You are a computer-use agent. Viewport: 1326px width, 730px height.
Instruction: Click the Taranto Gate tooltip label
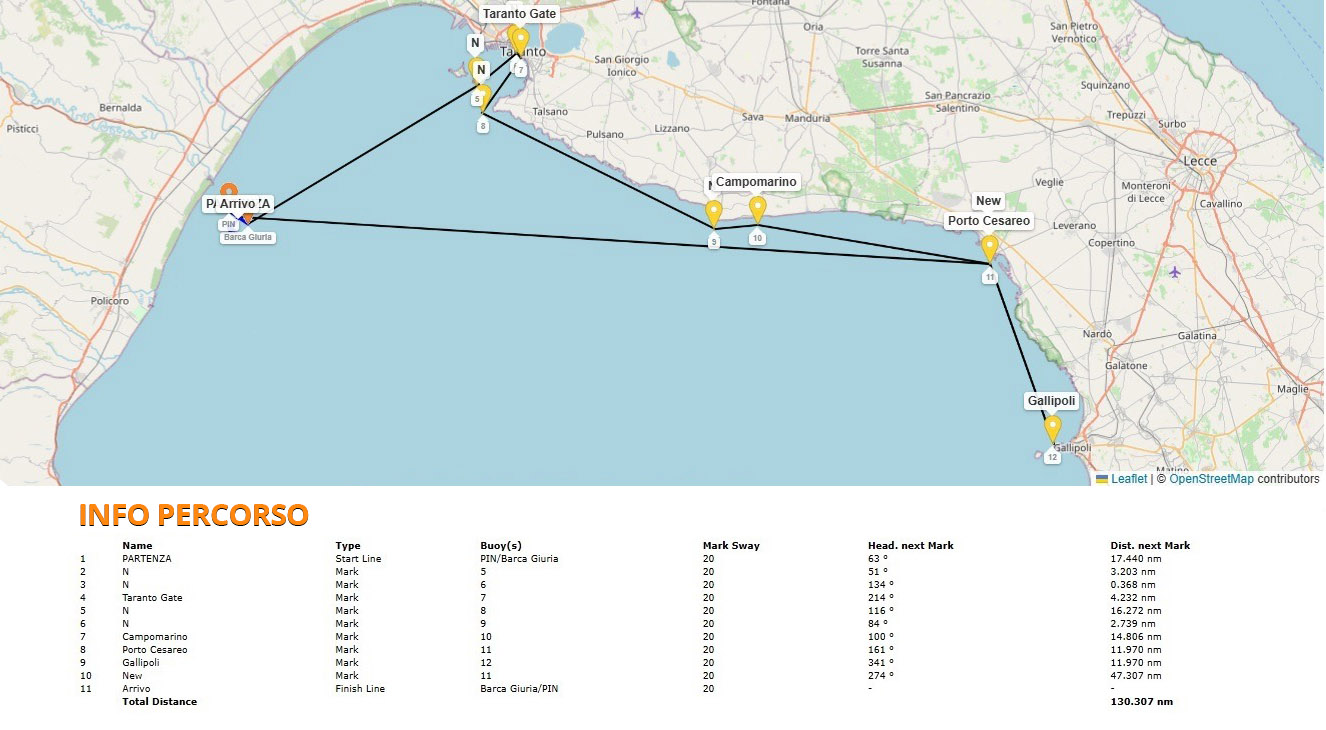(519, 14)
